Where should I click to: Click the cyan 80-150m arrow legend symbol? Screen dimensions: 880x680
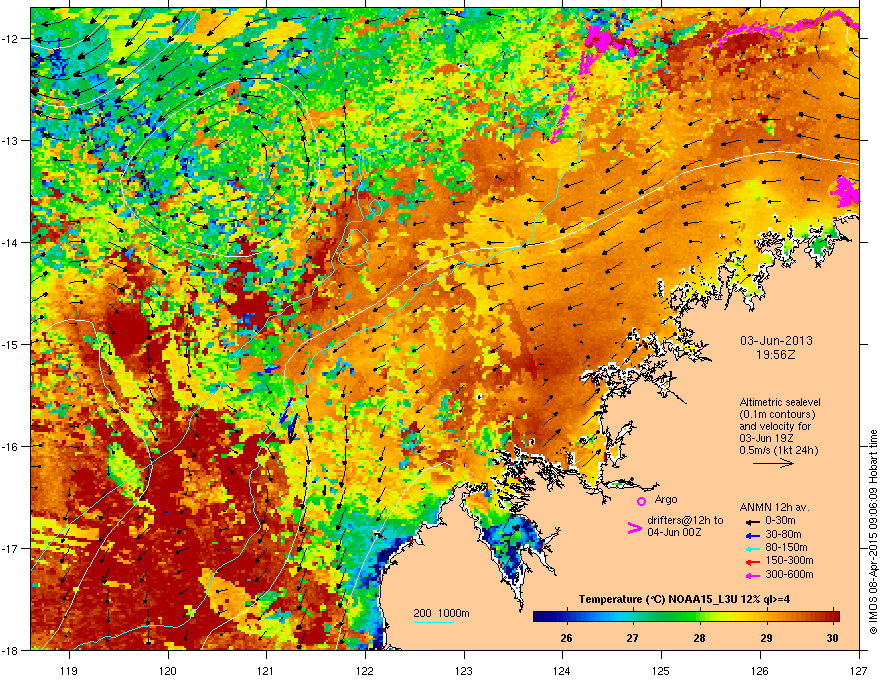coord(751,549)
